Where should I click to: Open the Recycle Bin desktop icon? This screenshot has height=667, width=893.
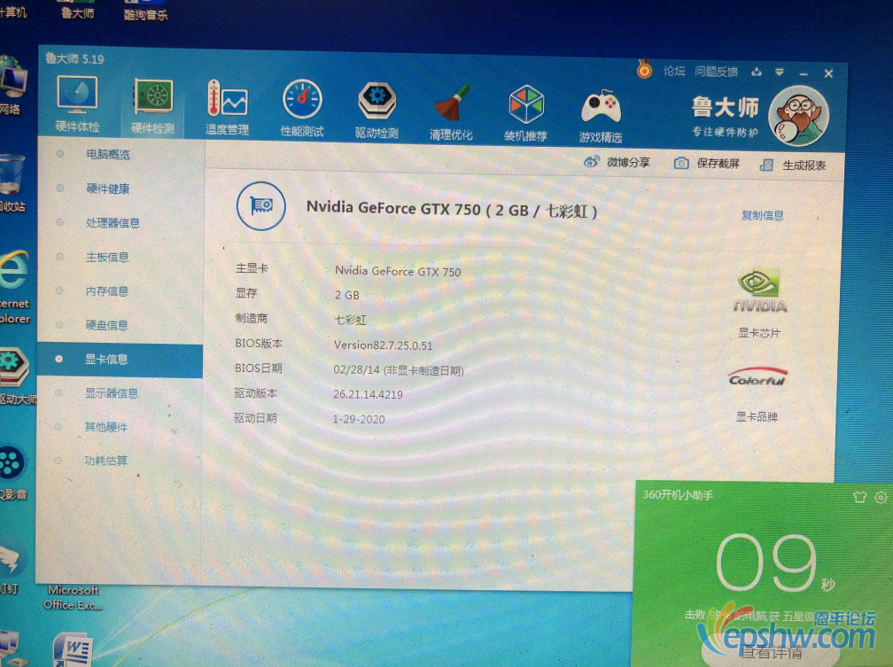tap(13, 182)
